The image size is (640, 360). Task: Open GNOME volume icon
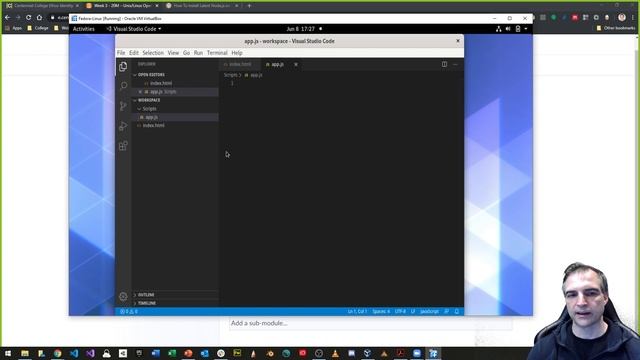point(508,29)
